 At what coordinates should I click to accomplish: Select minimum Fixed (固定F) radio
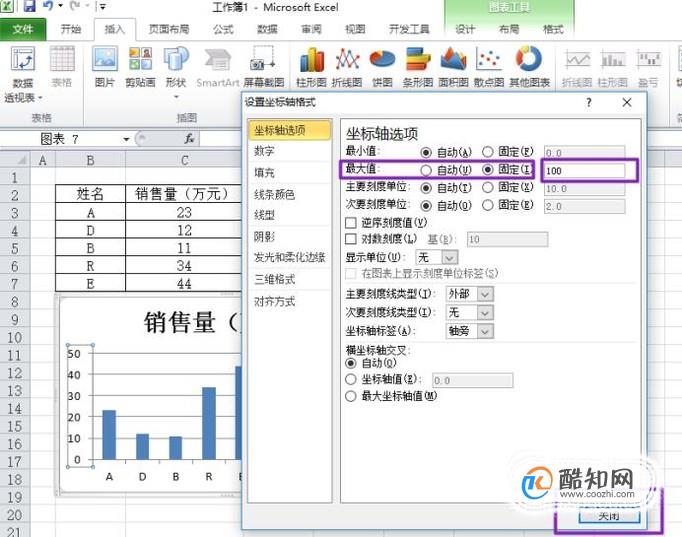click(488, 152)
